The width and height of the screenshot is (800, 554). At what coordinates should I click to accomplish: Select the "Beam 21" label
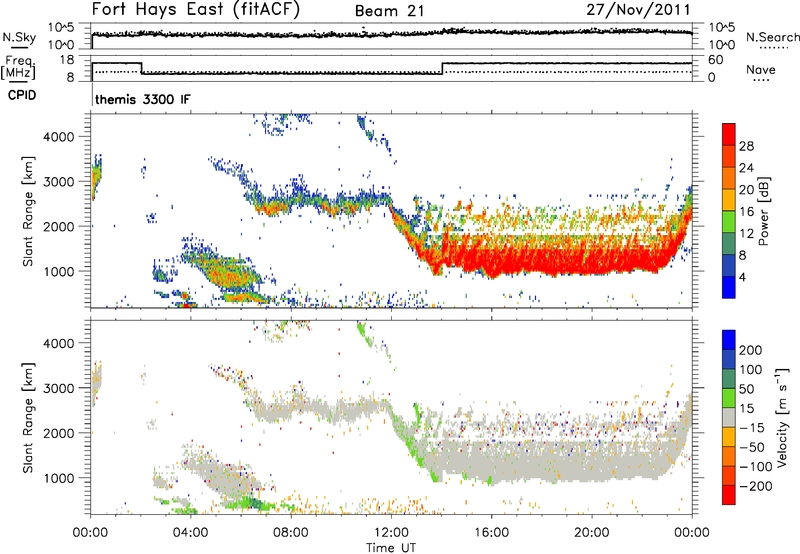tap(389, 11)
